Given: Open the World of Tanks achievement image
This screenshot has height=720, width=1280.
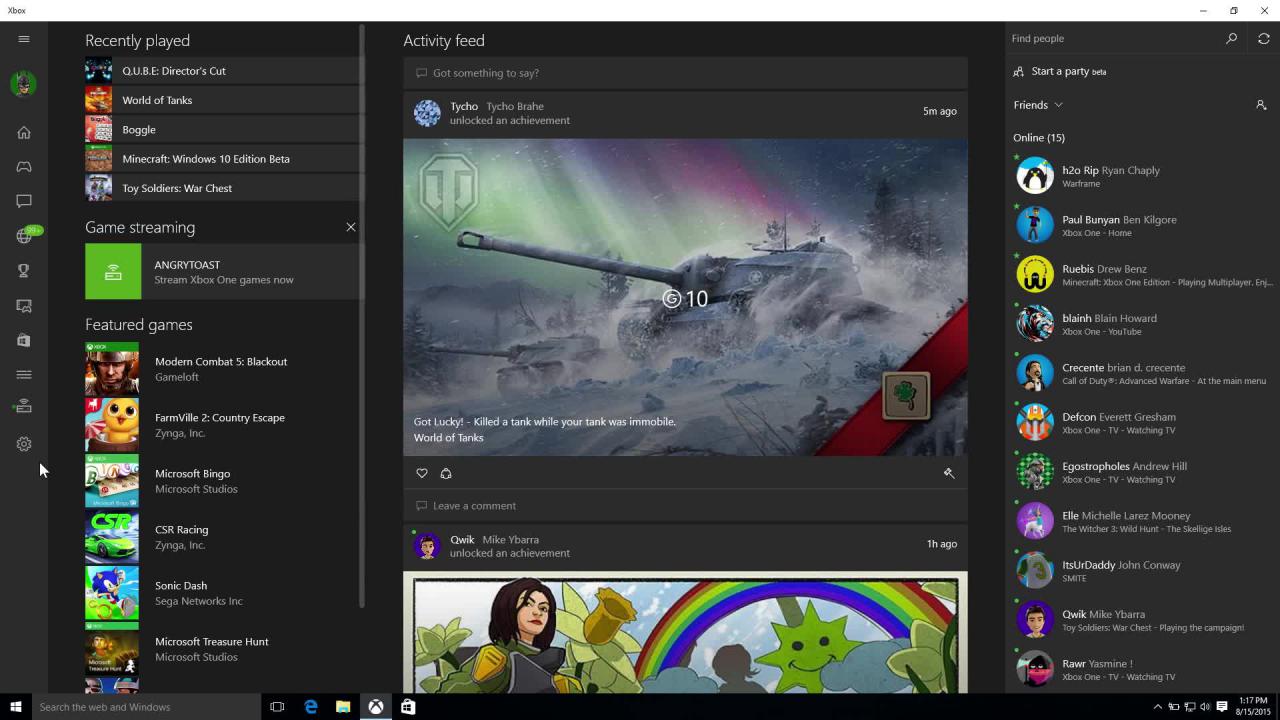Looking at the screenshot, I should click(685, 297).
